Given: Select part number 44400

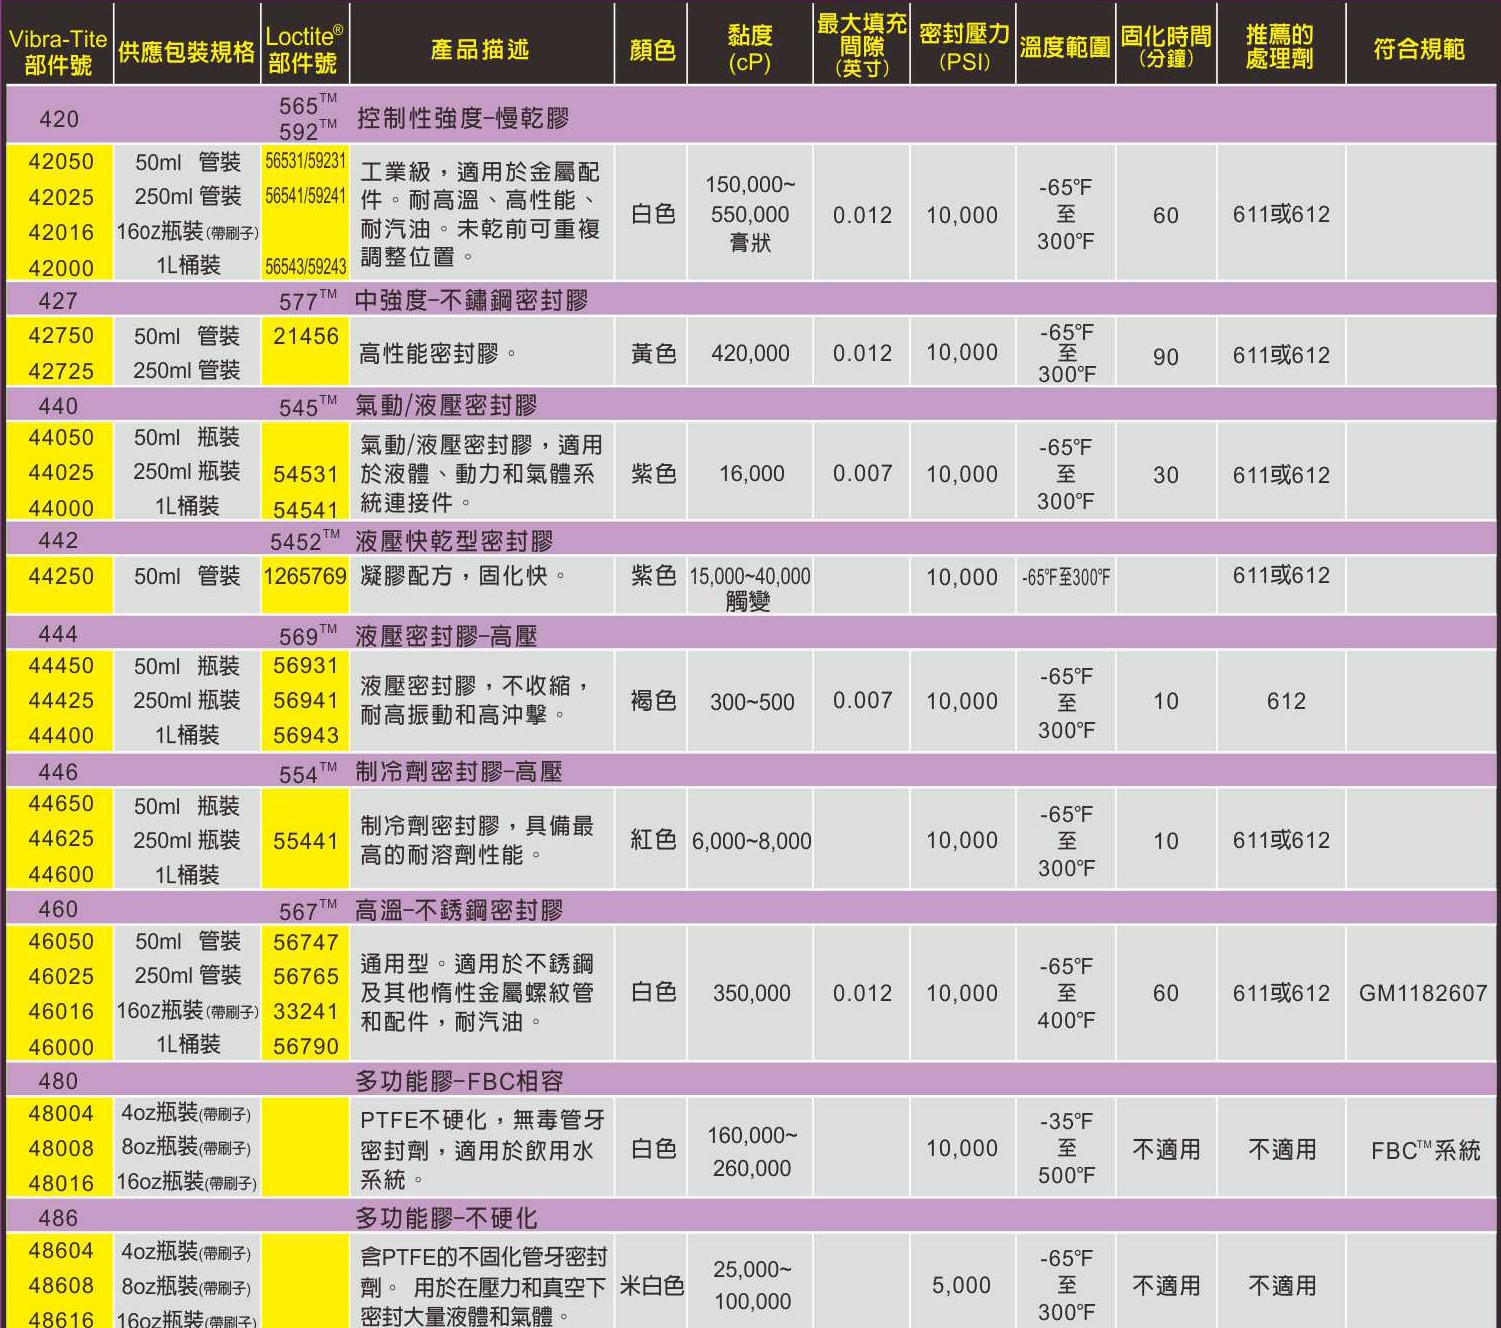Looking at the screenshot, I should coord(61,735).
